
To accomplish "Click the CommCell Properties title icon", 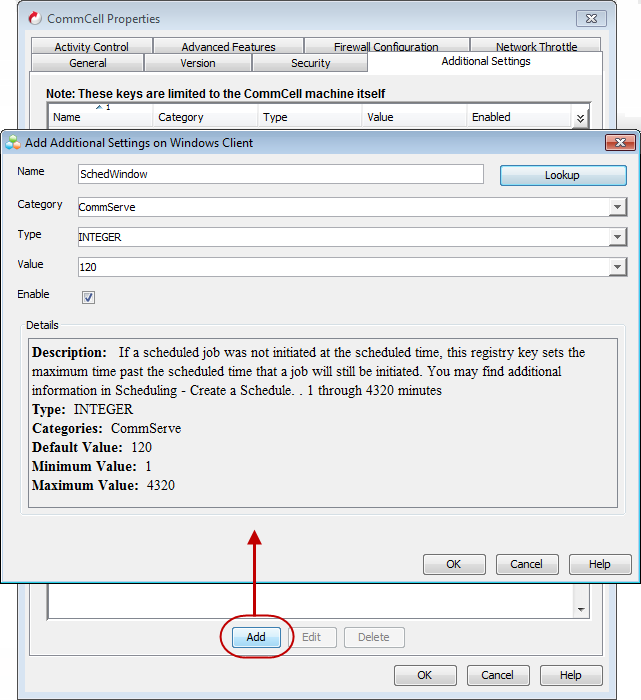I will pos(35,18).
